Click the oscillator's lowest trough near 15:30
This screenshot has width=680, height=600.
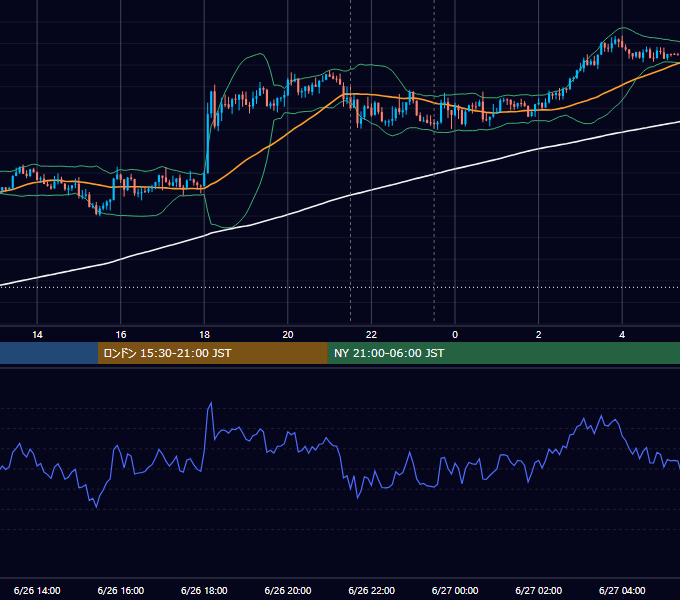pos(96,506)
